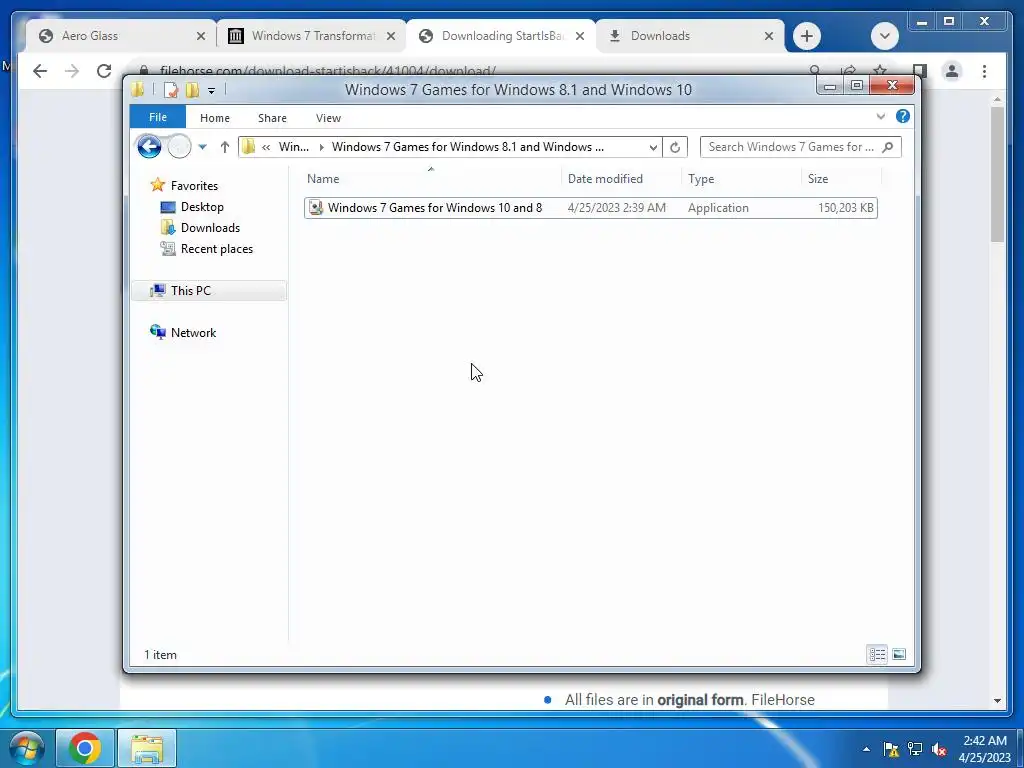Switch to Windows 7 Transformation tab
The width and height of the screenshot is (1024, 768).
pos(312,36)
